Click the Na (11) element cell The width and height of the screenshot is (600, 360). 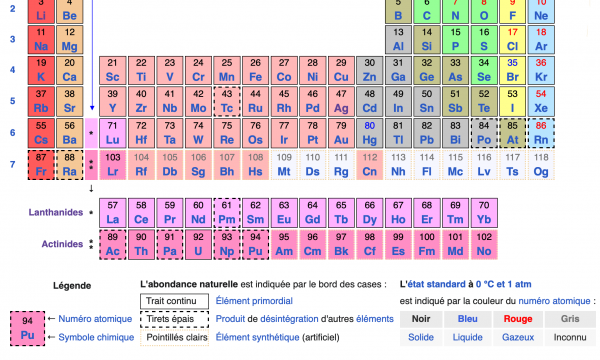pyautogui.click(x=41, y=39)
